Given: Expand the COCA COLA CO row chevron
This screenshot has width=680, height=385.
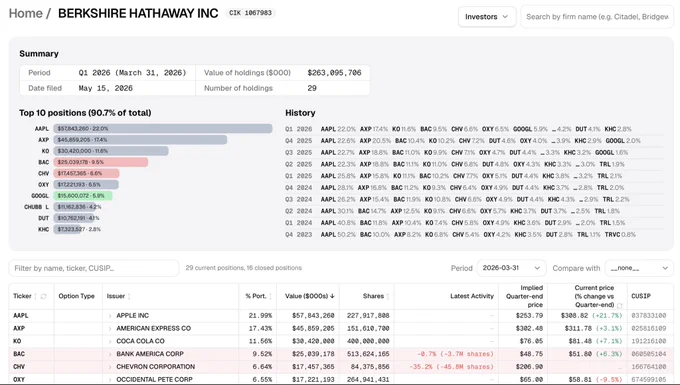Looking at the screenshot, I should 110,341.
